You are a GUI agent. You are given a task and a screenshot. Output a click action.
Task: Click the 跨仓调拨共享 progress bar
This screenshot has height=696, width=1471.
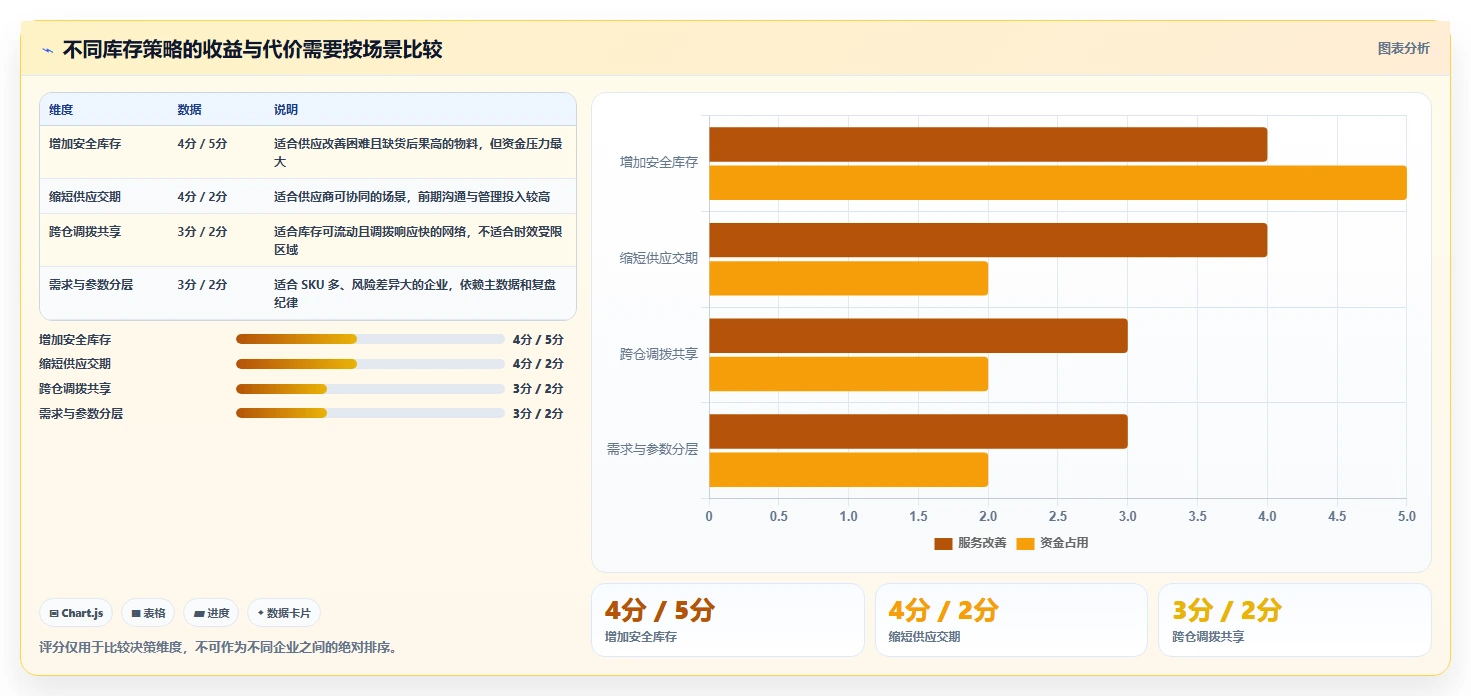(370, 388)
